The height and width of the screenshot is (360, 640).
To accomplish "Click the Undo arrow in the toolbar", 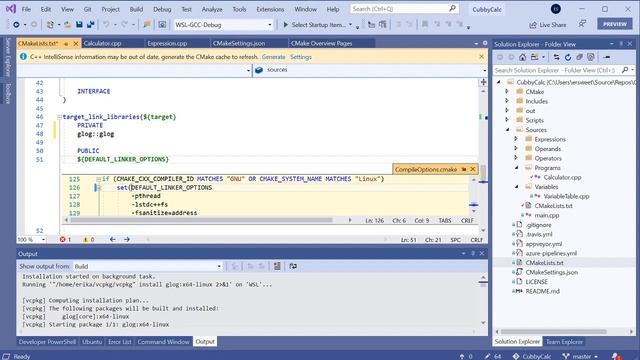I will 106,25.
